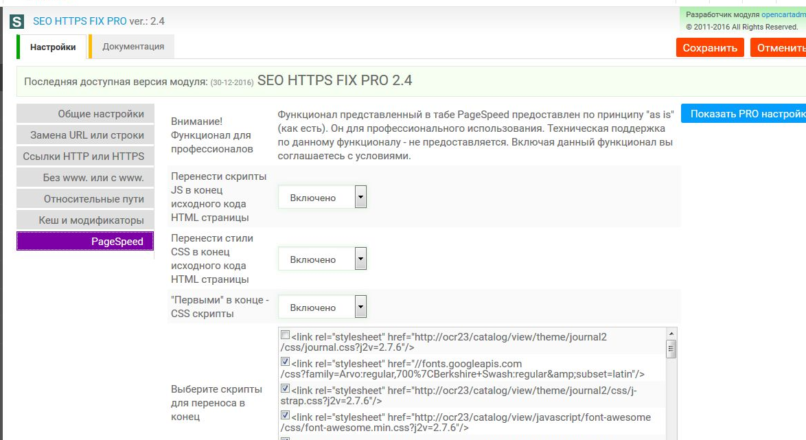Uncheck the fonts.googleapis.com stylesheet checkbox

pos(285,362)
